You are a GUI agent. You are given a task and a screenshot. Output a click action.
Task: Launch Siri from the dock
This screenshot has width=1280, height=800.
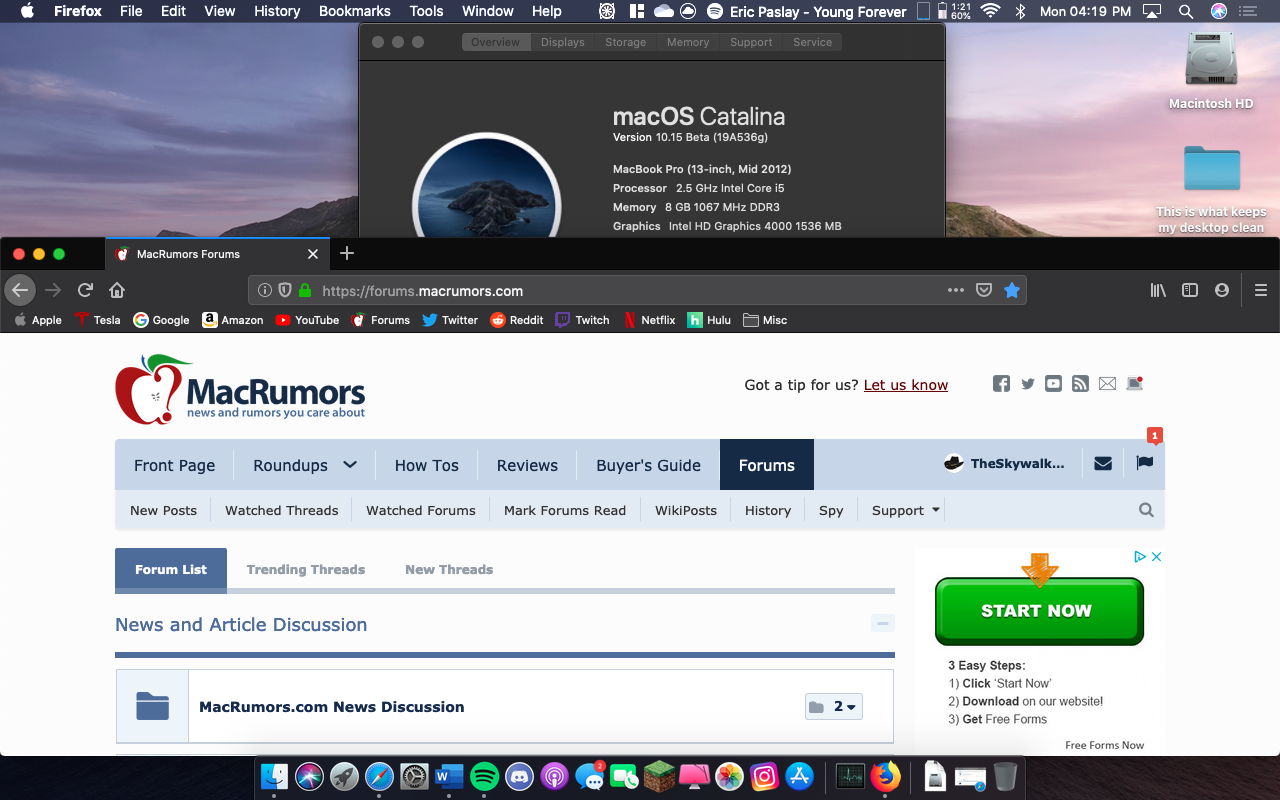[x=309, y=776]
